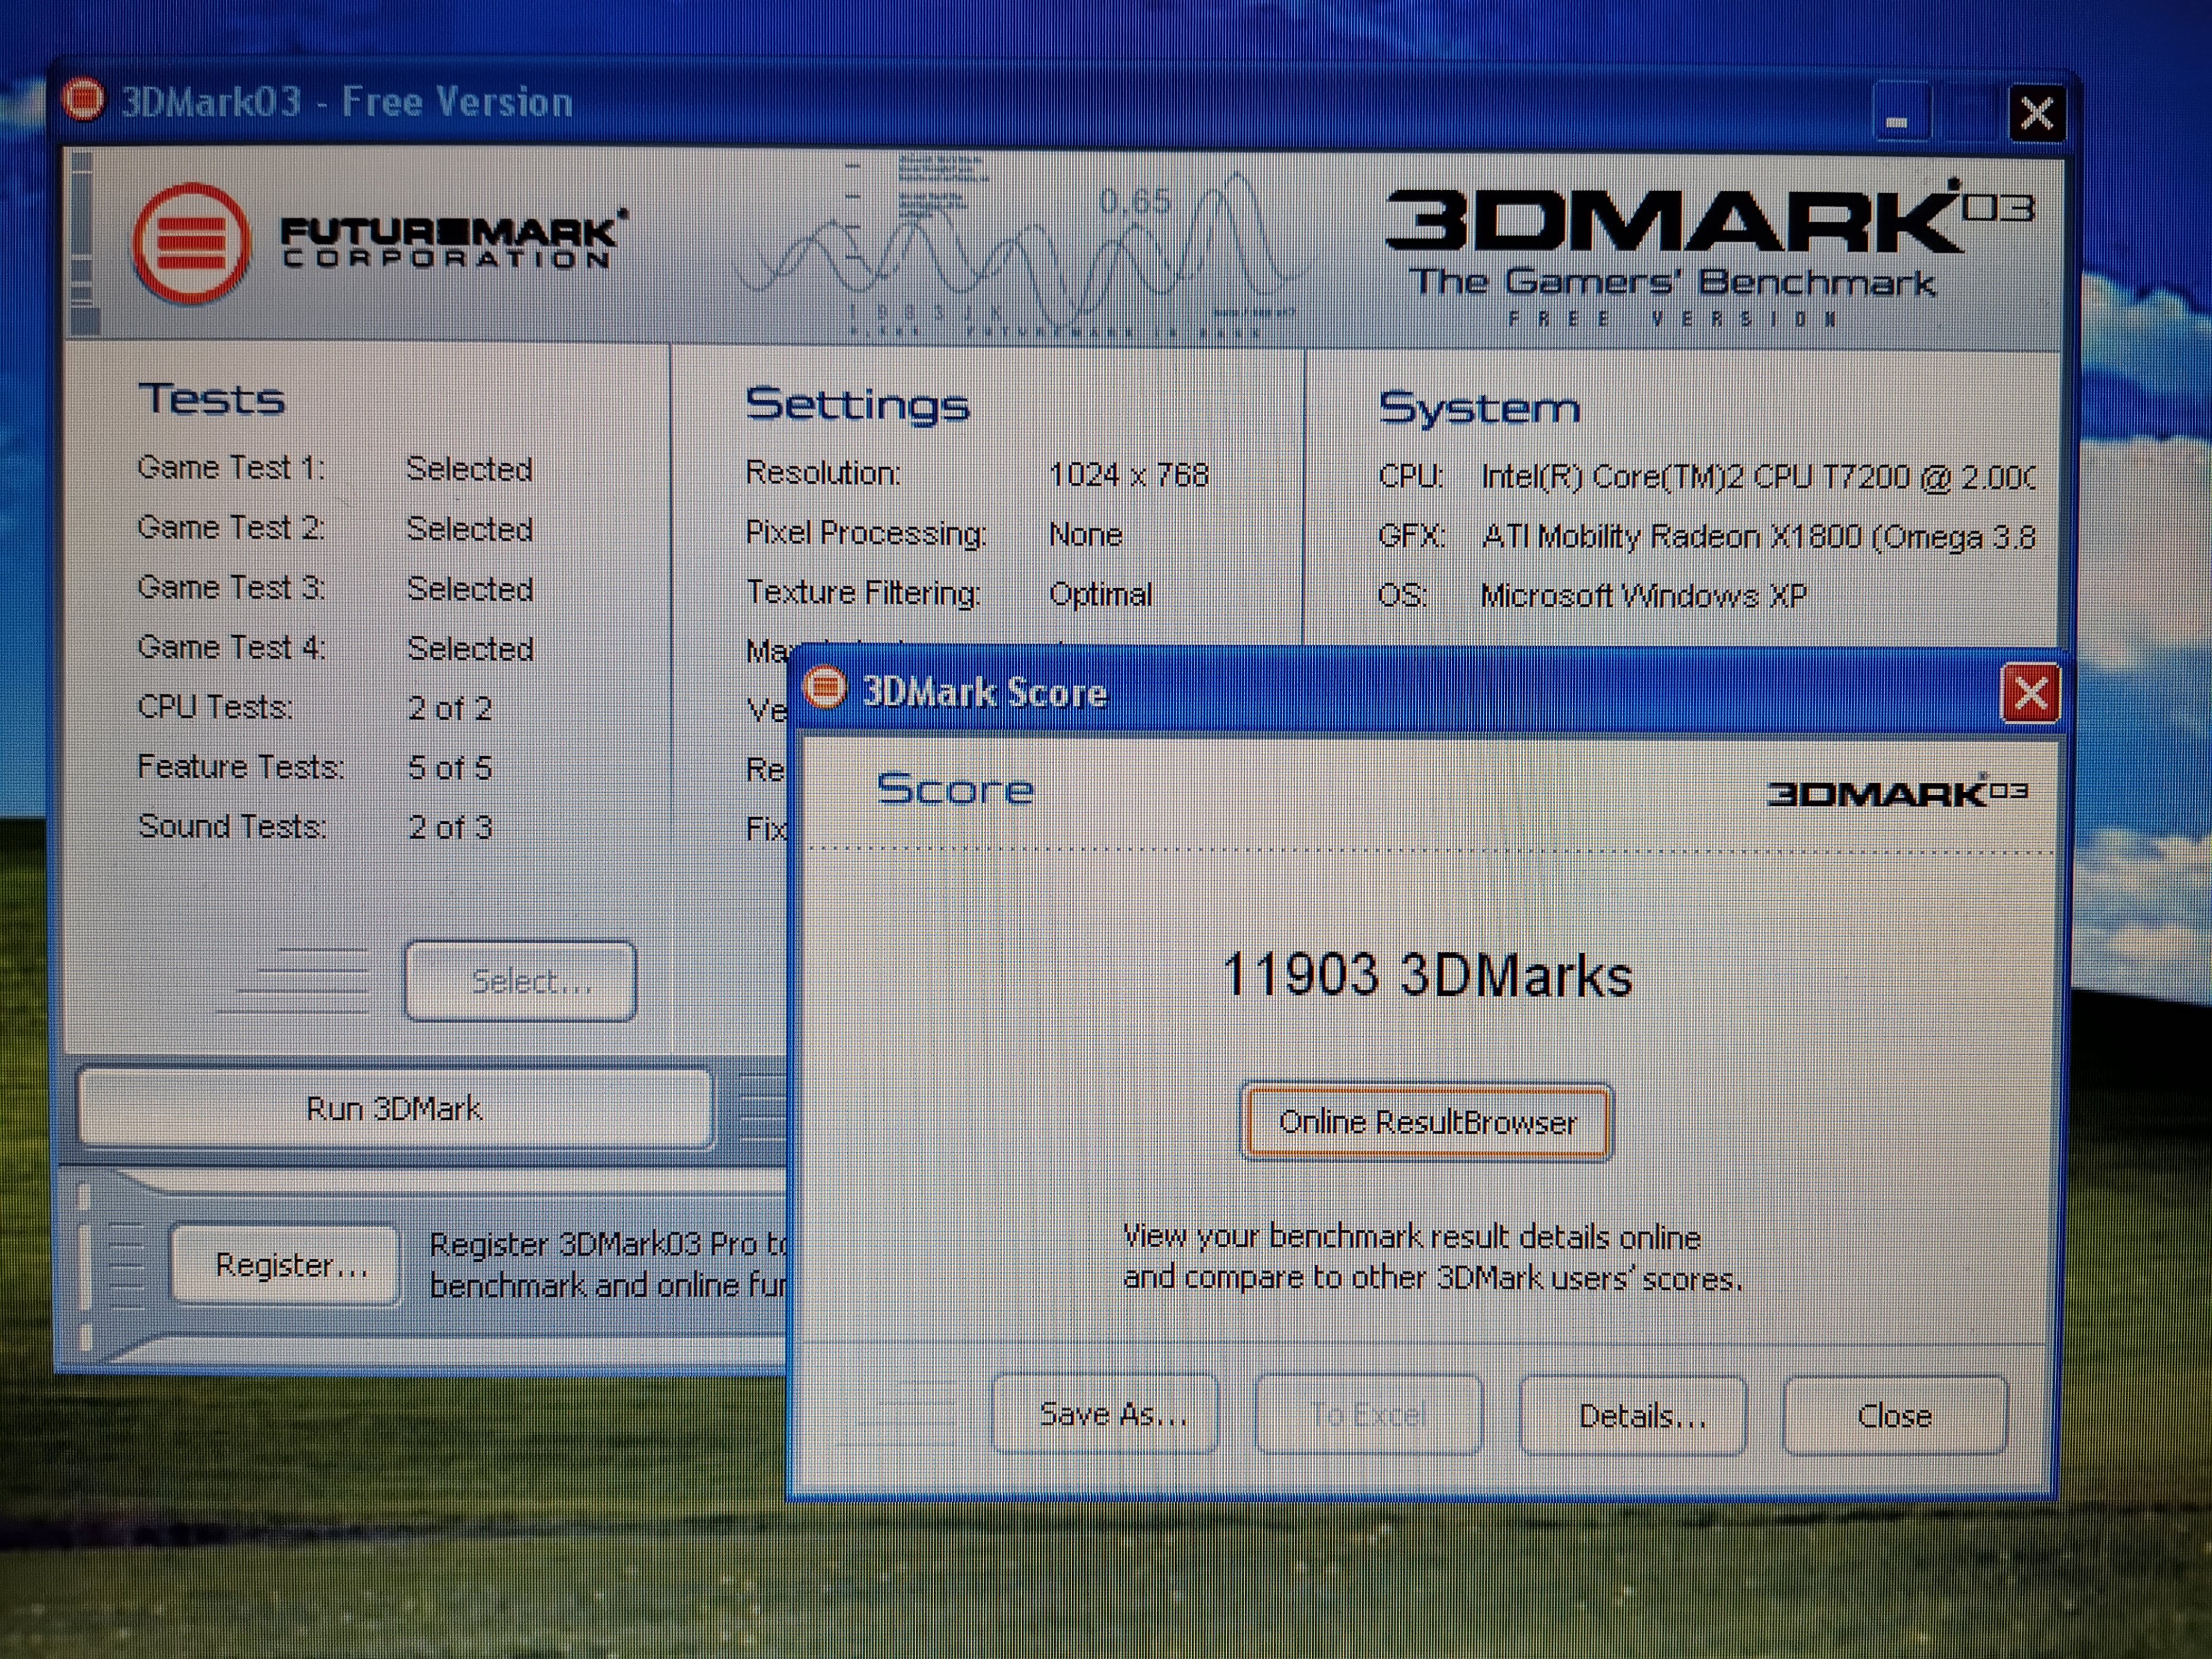The width and height of the screenshot is (2212, 1659).
Task: Click the Select... button under Tests
Action: pyautogui.click(x=520, y=982)
